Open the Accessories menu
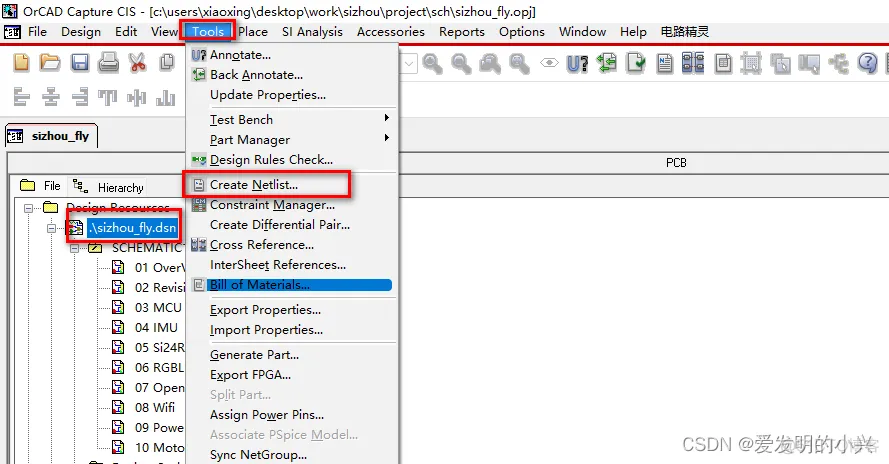 (391, 32)
